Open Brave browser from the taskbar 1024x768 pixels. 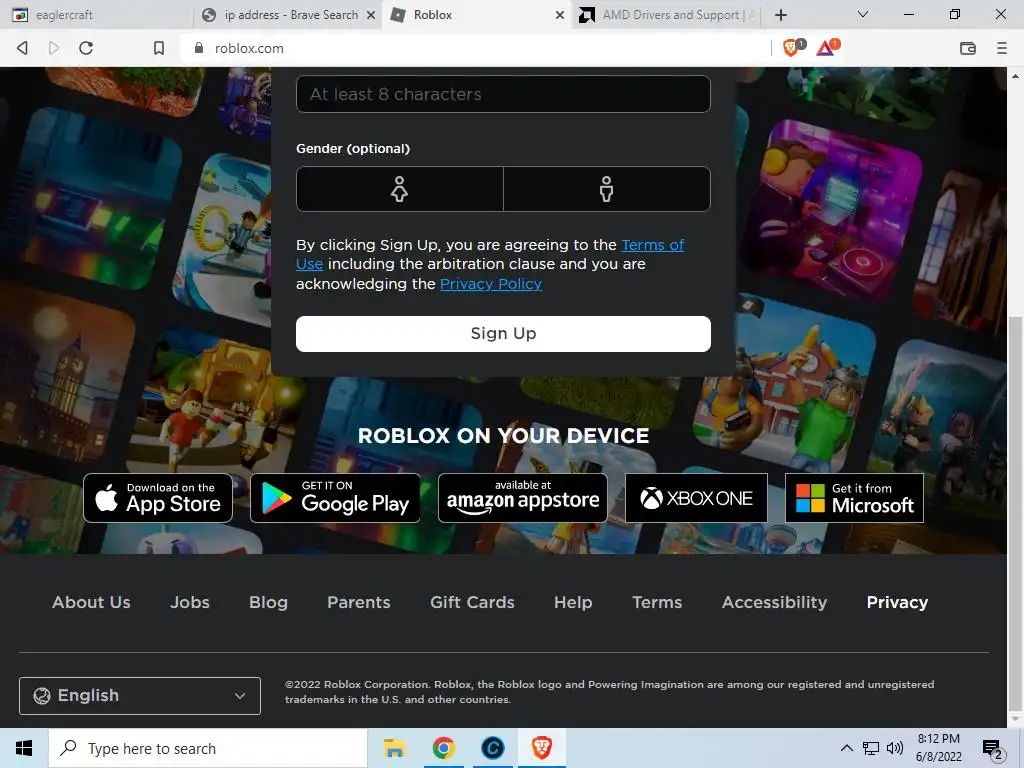(x=542, y=748)
